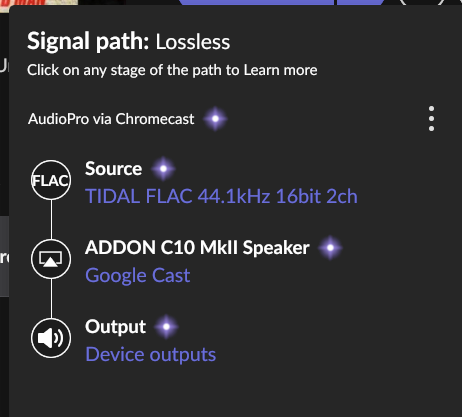Select the Source stage label

113,169
